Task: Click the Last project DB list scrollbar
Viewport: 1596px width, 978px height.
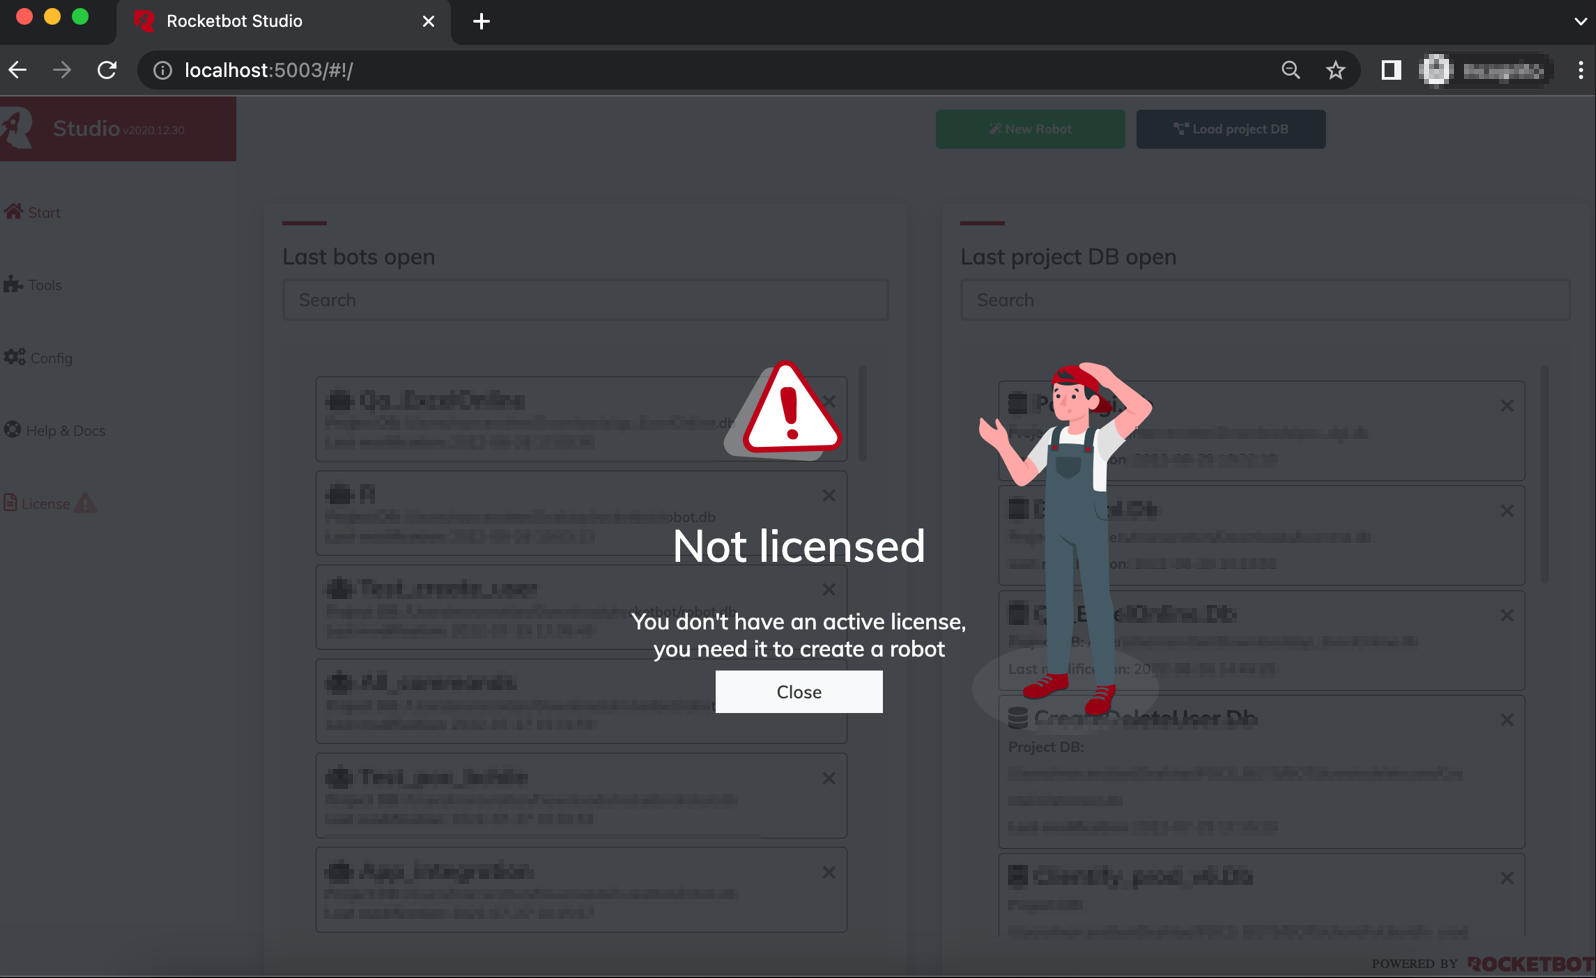Action: click(x=1544, y=474)
